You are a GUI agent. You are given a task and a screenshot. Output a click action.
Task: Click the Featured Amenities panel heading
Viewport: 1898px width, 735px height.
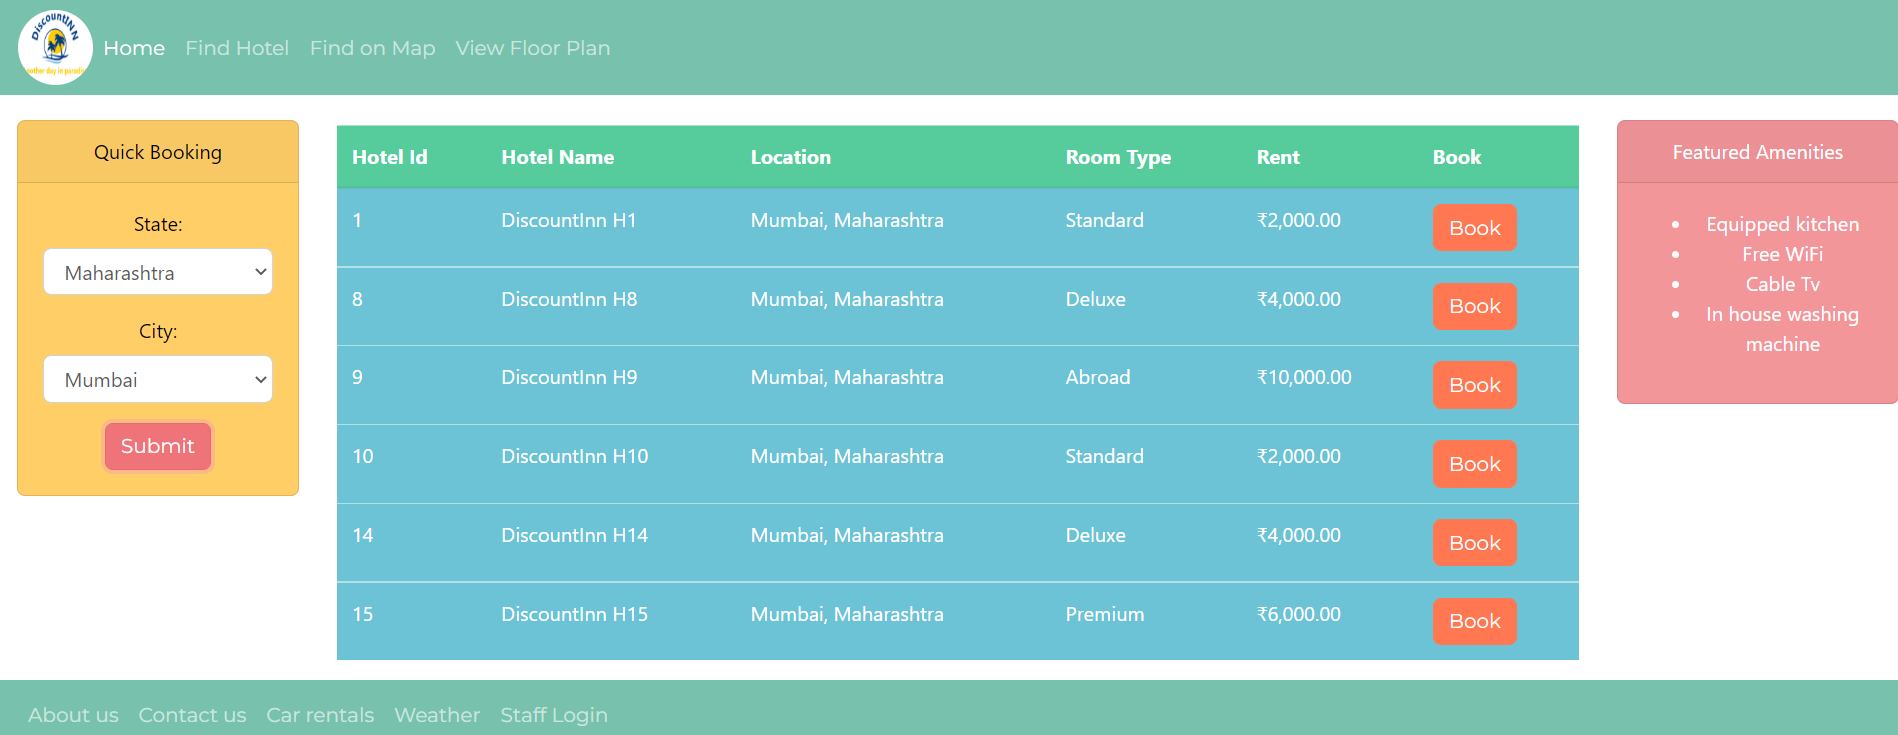1758,152
